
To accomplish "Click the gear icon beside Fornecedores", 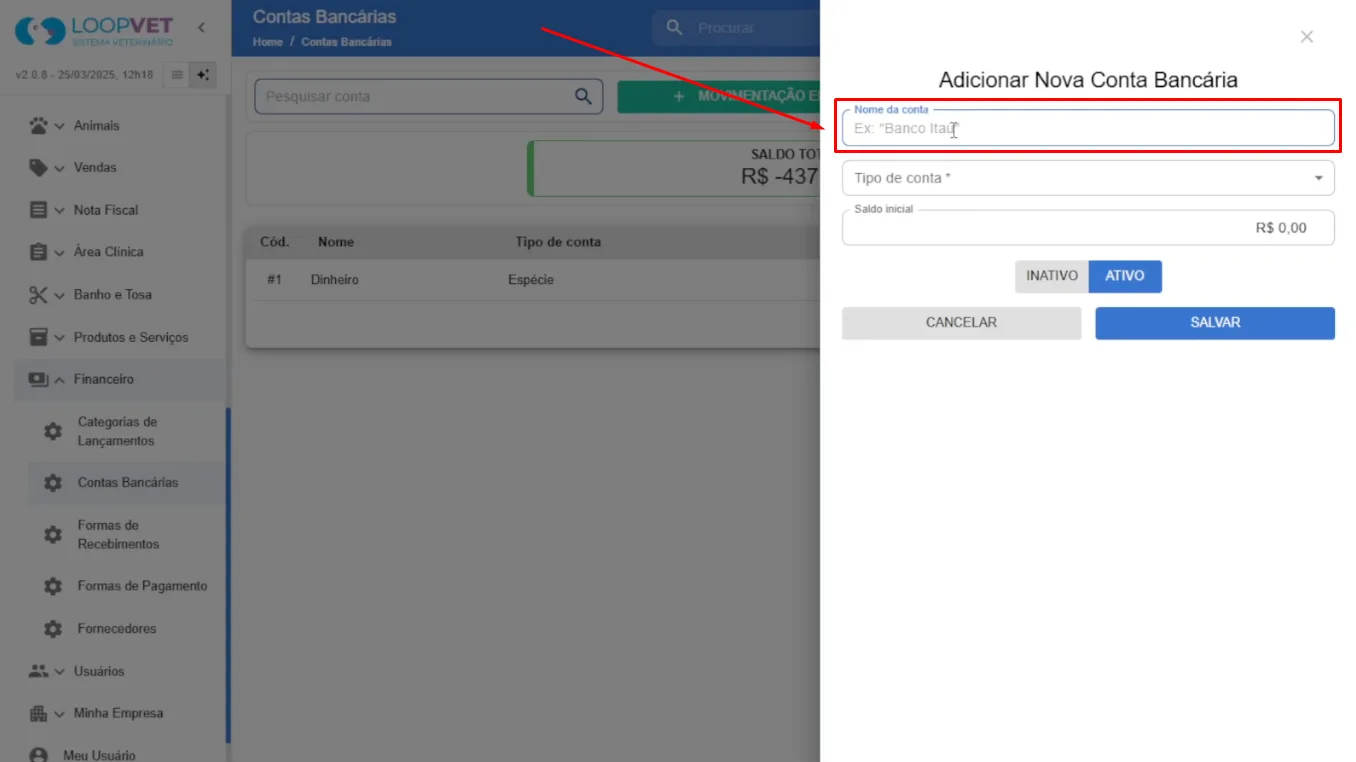I will click(53, 629).
